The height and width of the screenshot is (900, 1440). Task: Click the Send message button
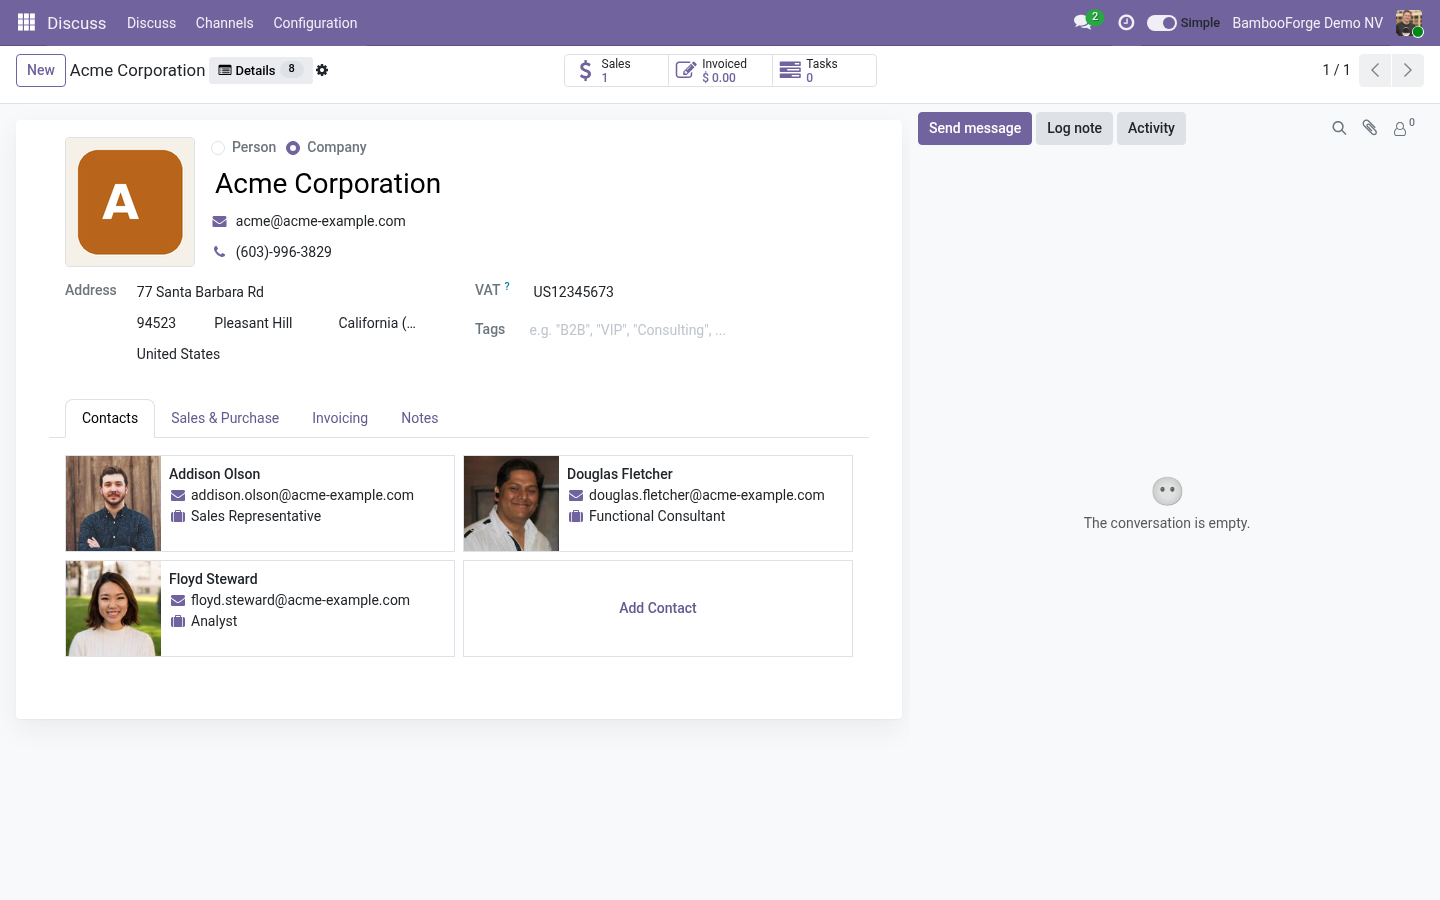tap(975, 128)
